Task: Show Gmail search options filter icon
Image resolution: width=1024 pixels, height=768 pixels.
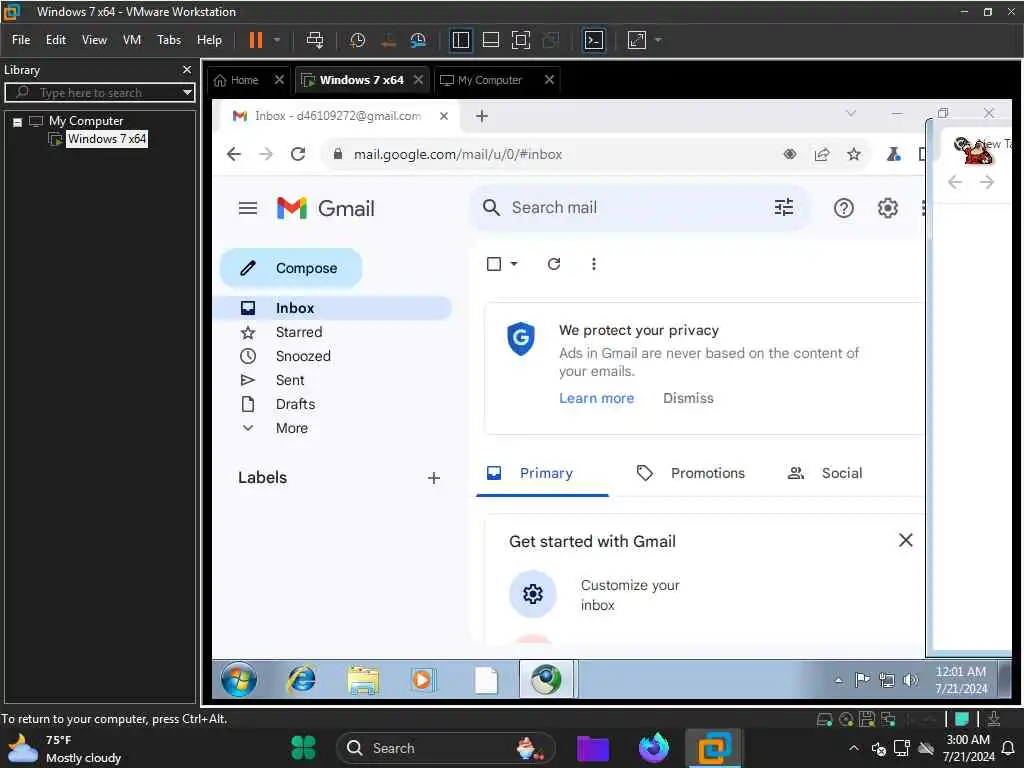Action: 784,208
